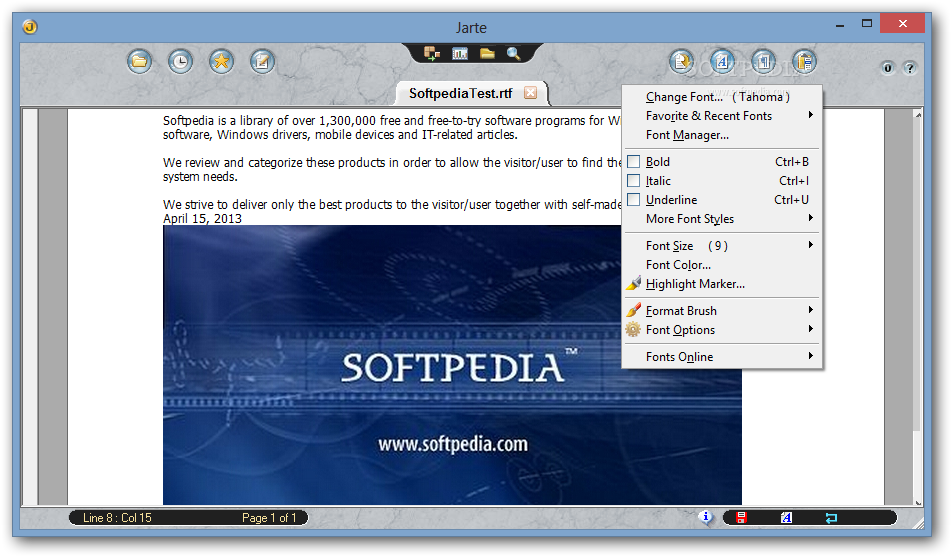Open the magnifying glass search icon
This screenshot has width=952, height=557.
coord(514,53)
